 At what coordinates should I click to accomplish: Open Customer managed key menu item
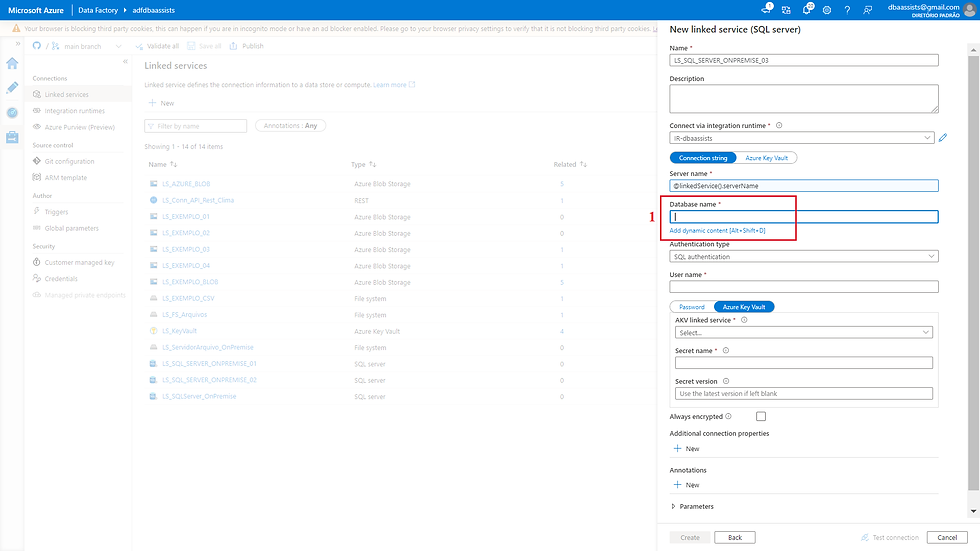tap(79, 262)
